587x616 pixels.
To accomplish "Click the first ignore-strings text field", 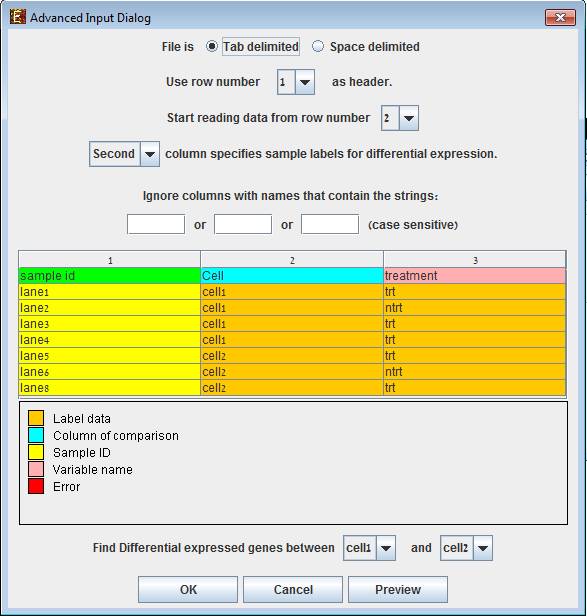I will 156,224.
